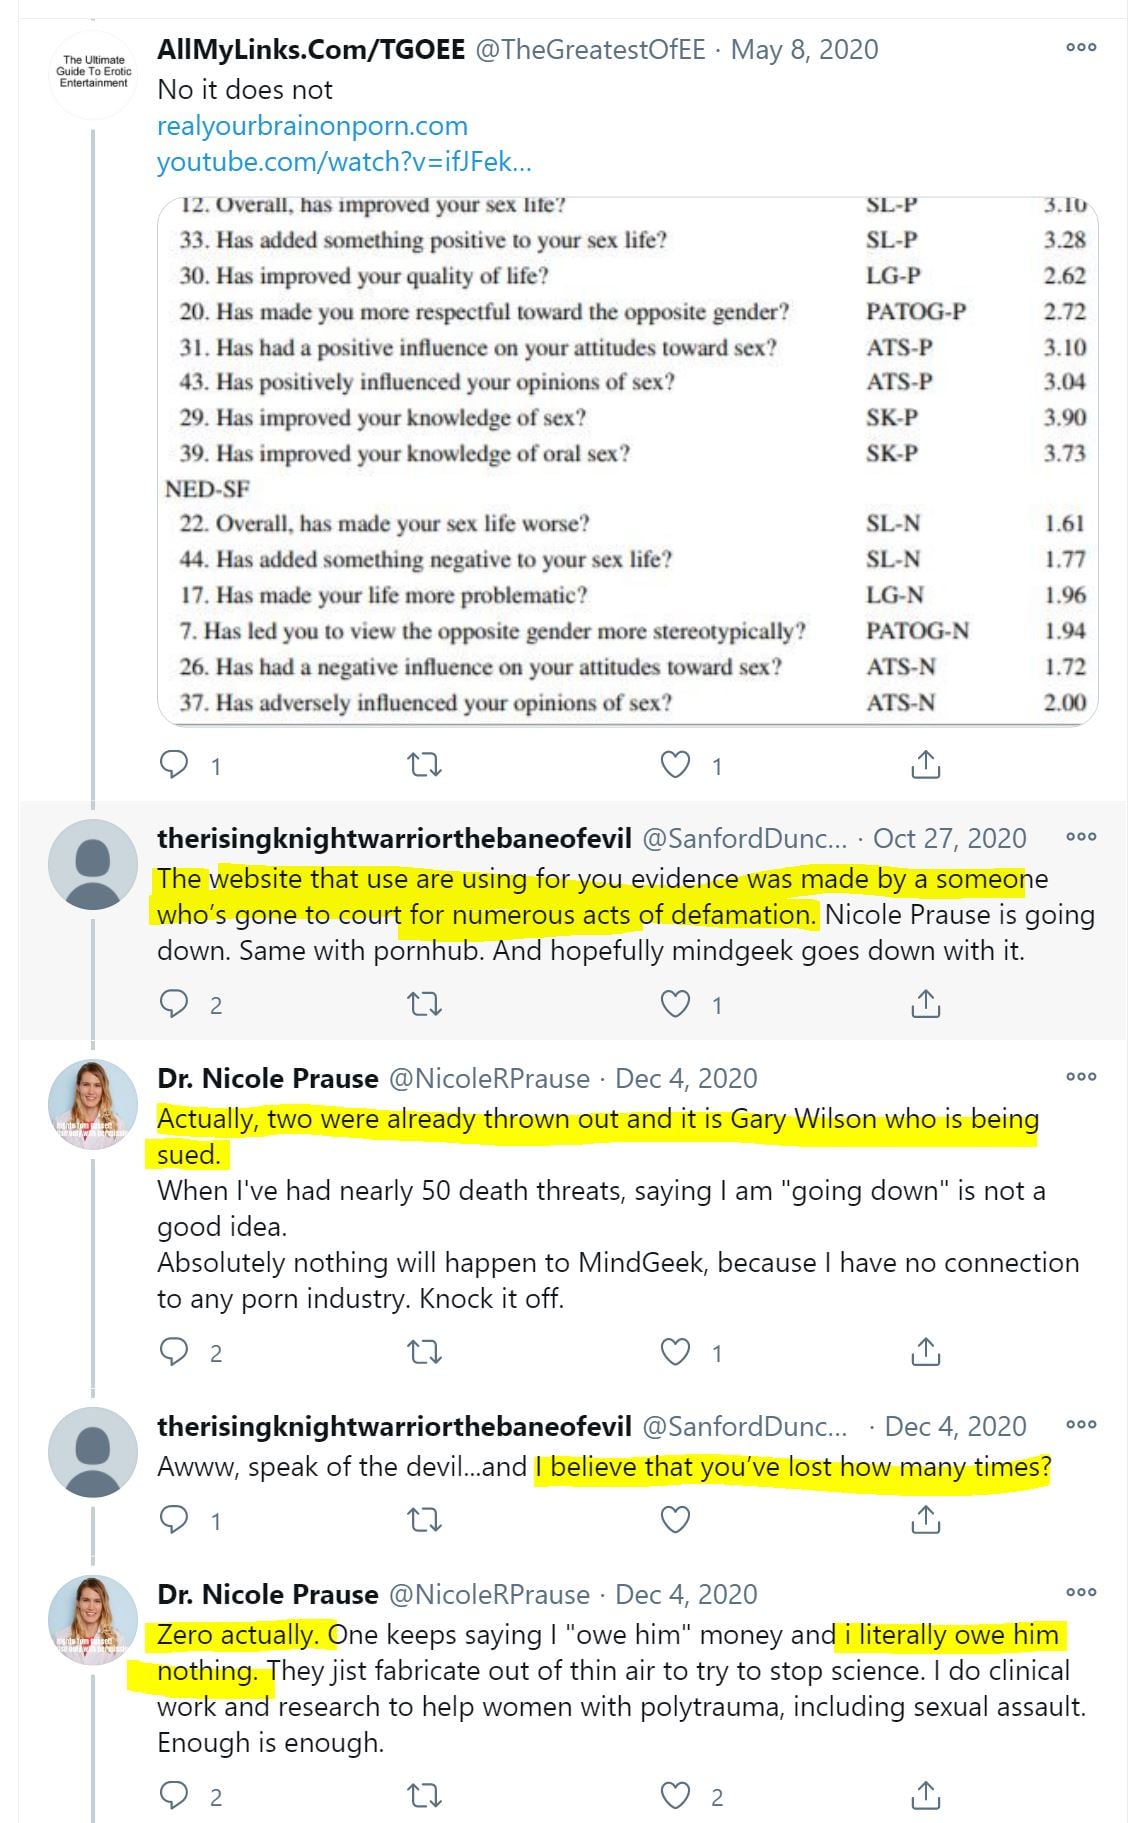Open more options on the May 8 tweet

tap(1081, 48)
